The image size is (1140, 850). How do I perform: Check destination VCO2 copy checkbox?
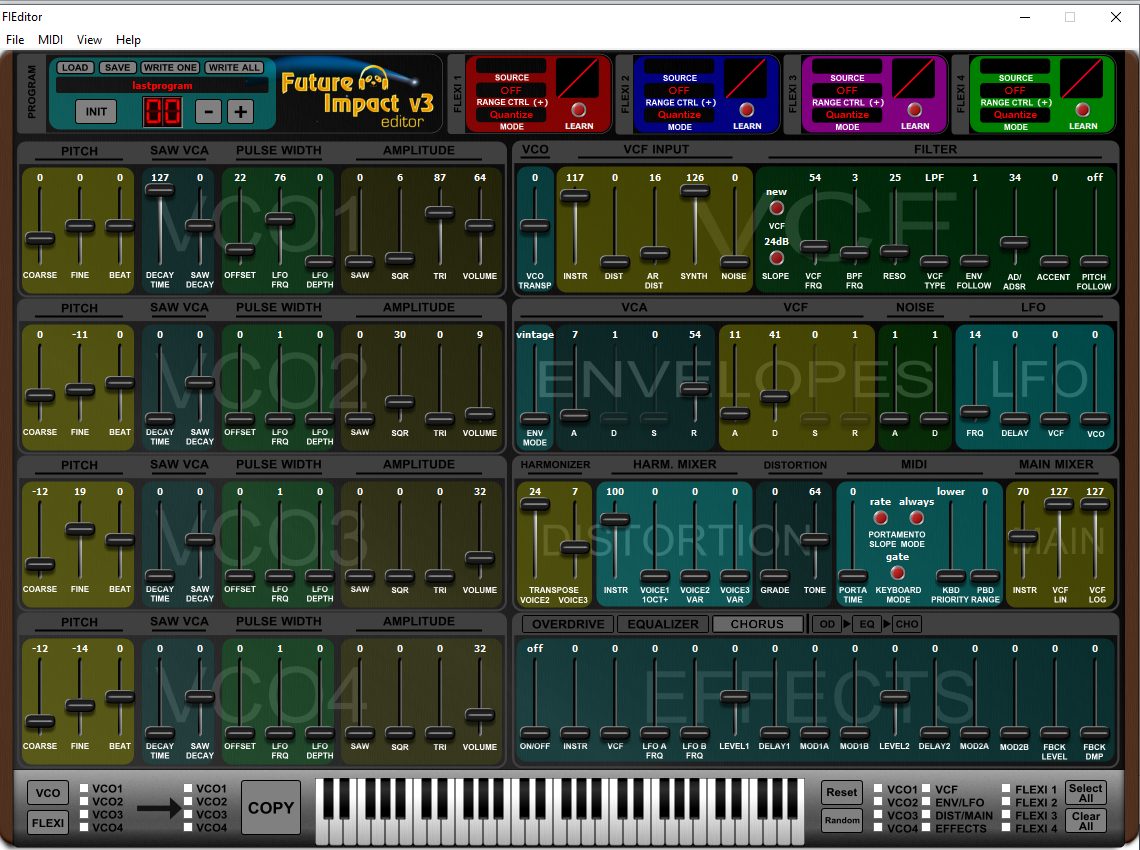(188, 801)
